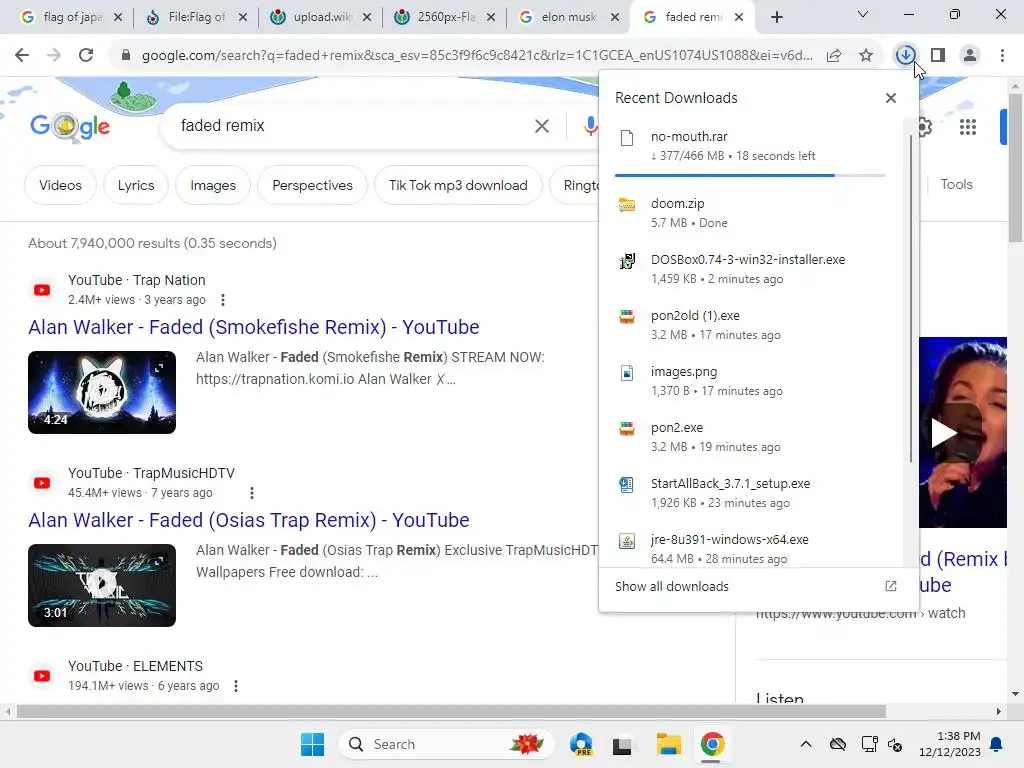
Task: Show hidden system tray icons
Action: click(806, 744)
